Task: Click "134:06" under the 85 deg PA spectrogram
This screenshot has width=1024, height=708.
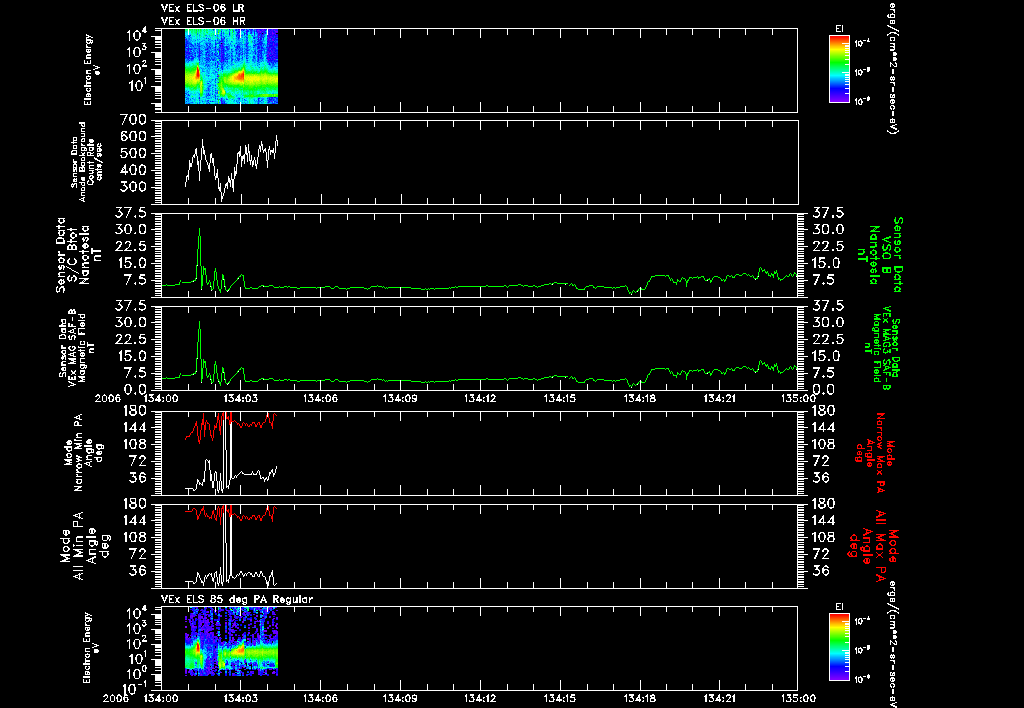Action: (320, 698)
